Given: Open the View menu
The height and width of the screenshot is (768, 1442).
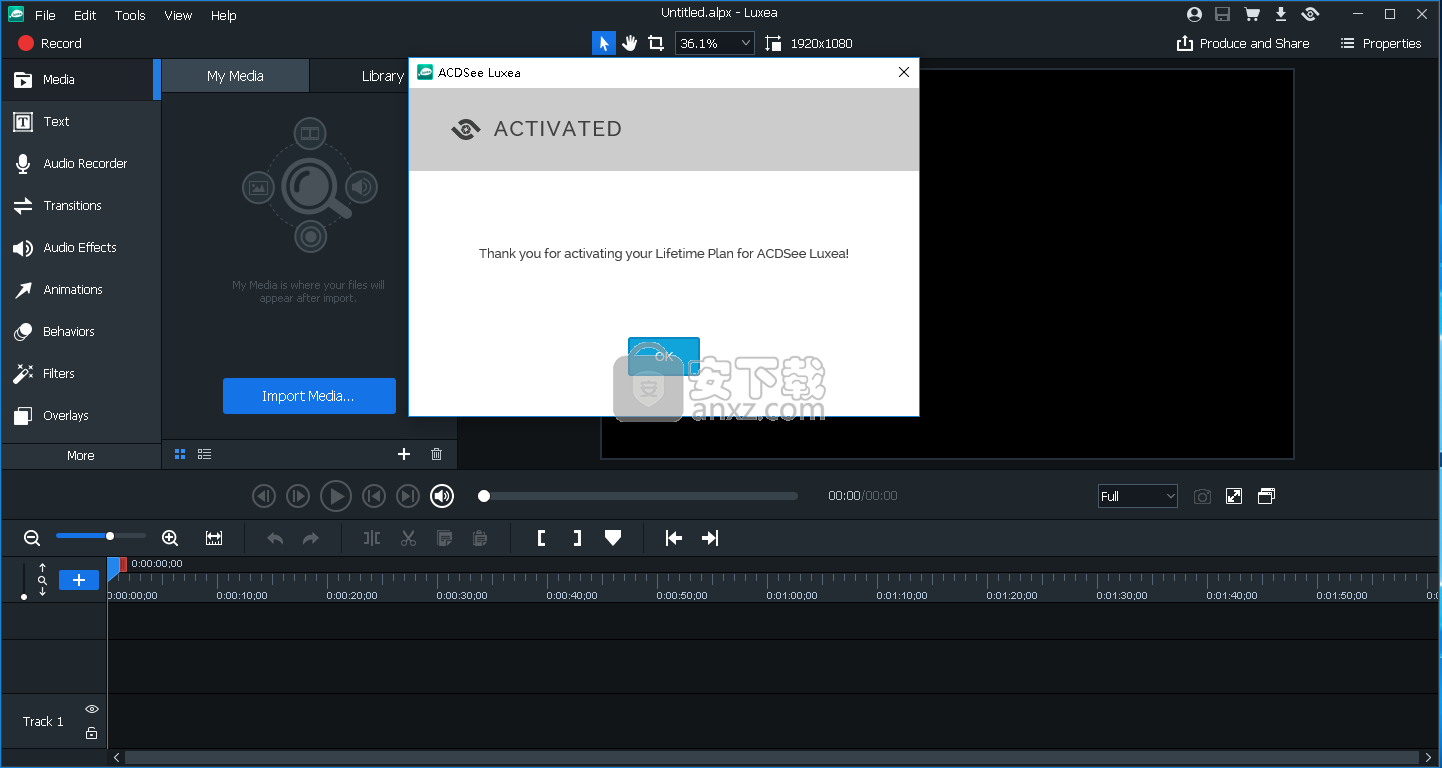Looking at the screenshot, I should (178, 15).
